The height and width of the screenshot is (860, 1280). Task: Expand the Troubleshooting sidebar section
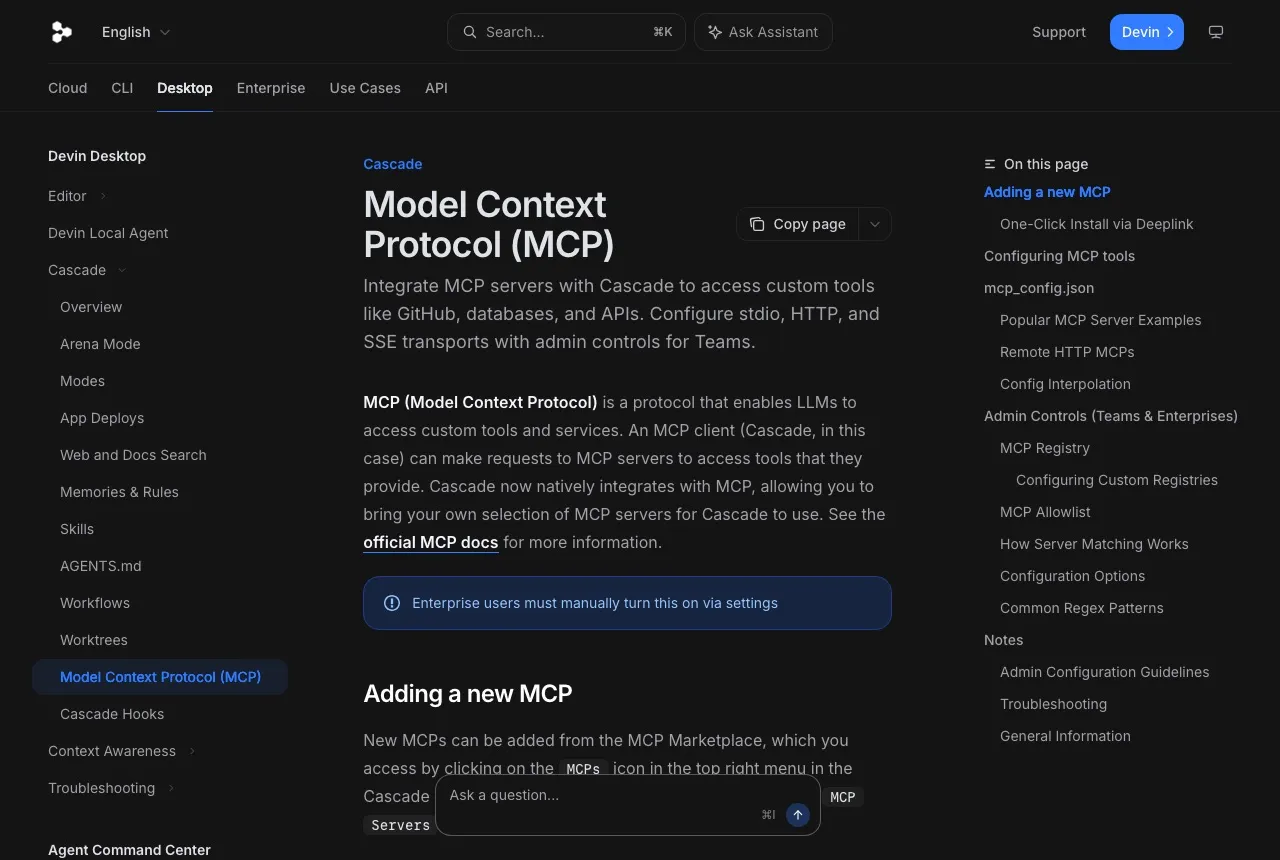(x=112, y=788)
